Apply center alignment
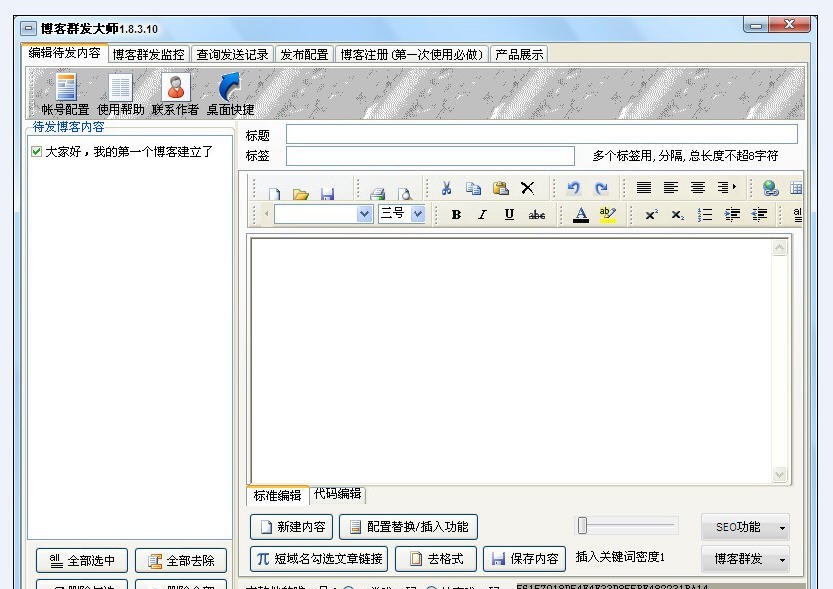The height and width of the screenshot is (589, 833). (698, 187)
